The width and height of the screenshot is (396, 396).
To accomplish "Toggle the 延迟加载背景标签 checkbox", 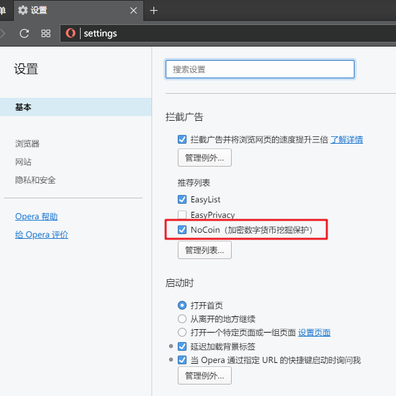I will tap(182, 346).
